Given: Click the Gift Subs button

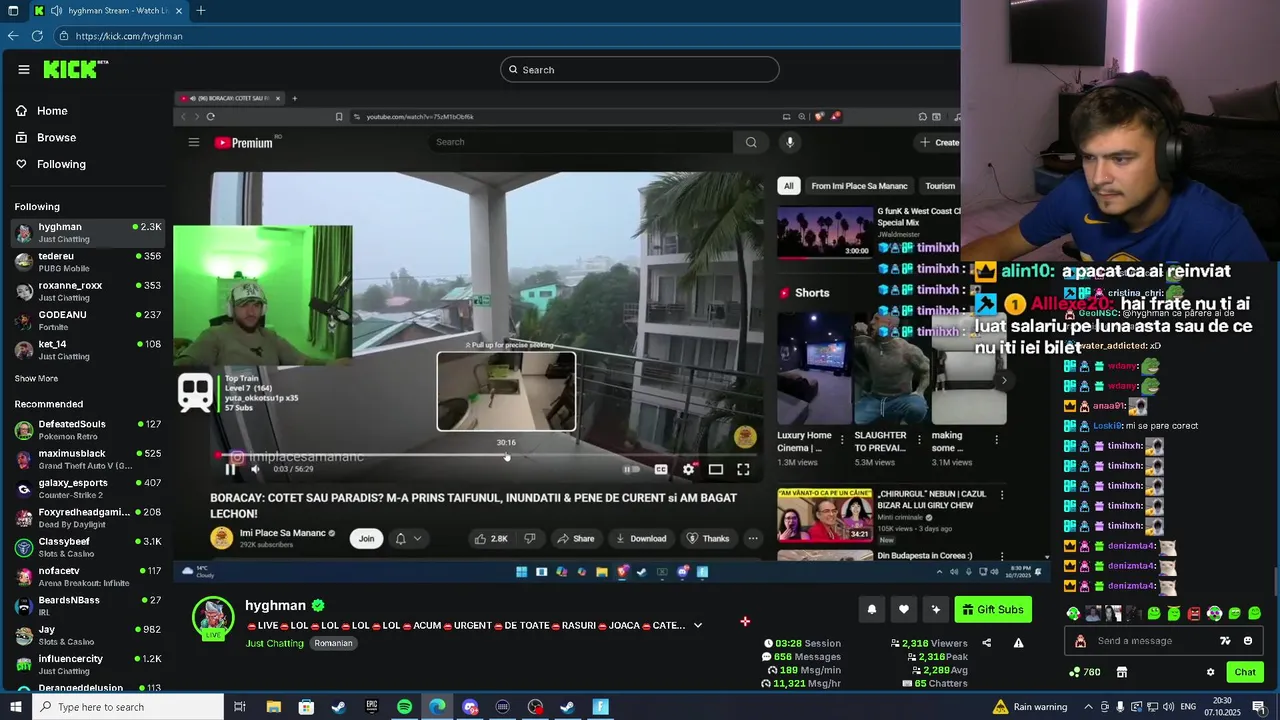Looking at the screenshot, I should pos(993,609).
